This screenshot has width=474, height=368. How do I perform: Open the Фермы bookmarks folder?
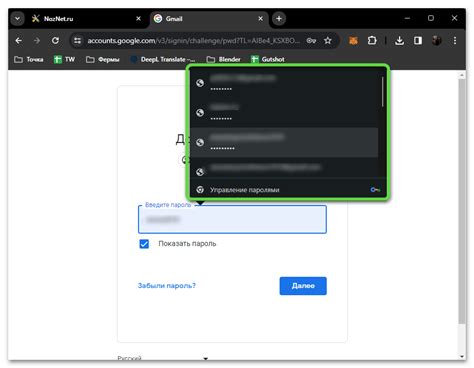pos(103,59)
